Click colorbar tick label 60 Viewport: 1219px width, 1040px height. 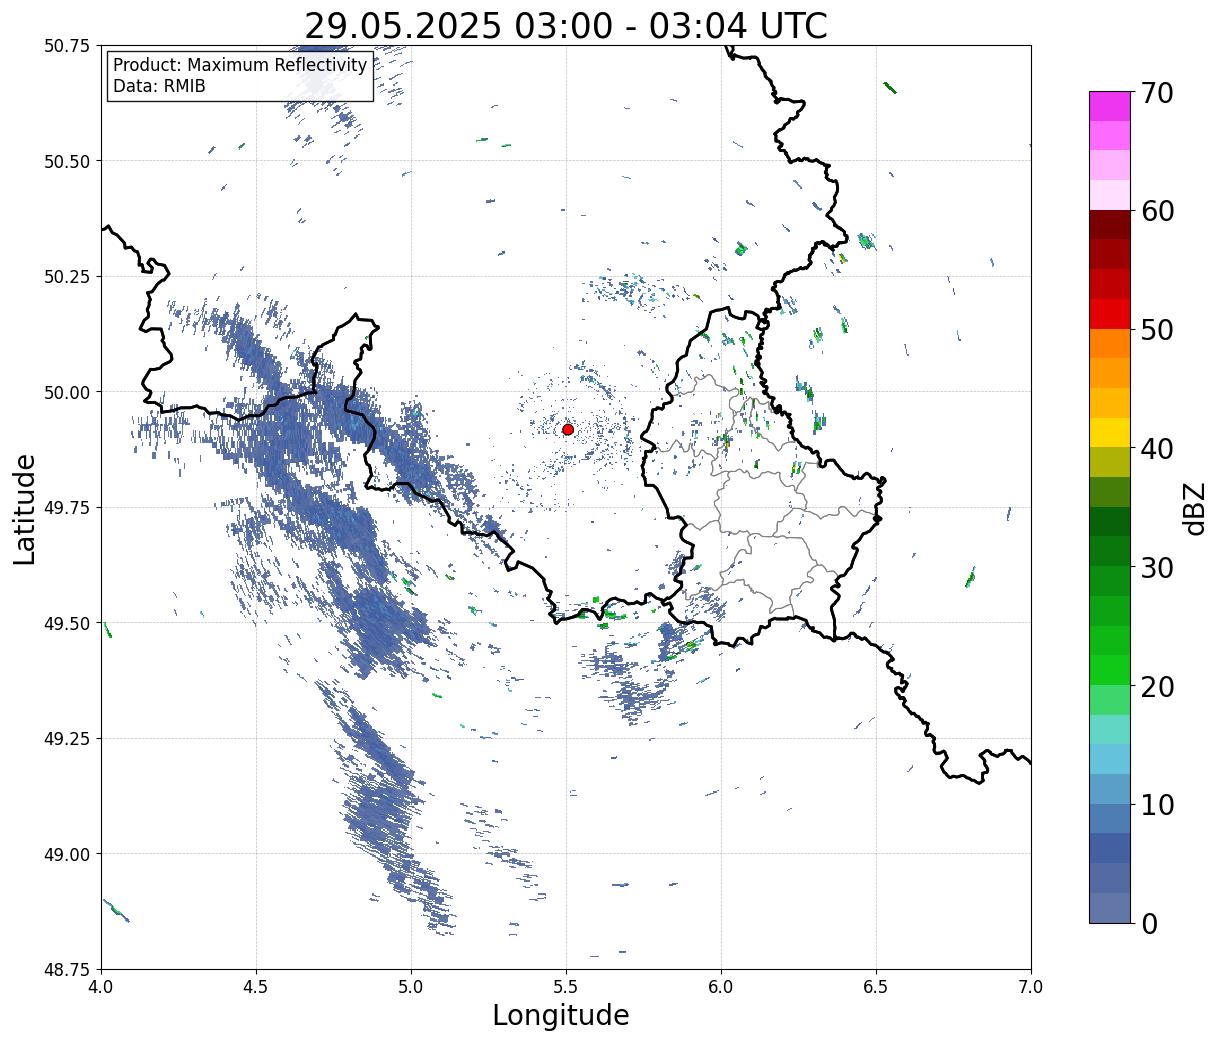pyautogui.click(x=1156, y=211)
